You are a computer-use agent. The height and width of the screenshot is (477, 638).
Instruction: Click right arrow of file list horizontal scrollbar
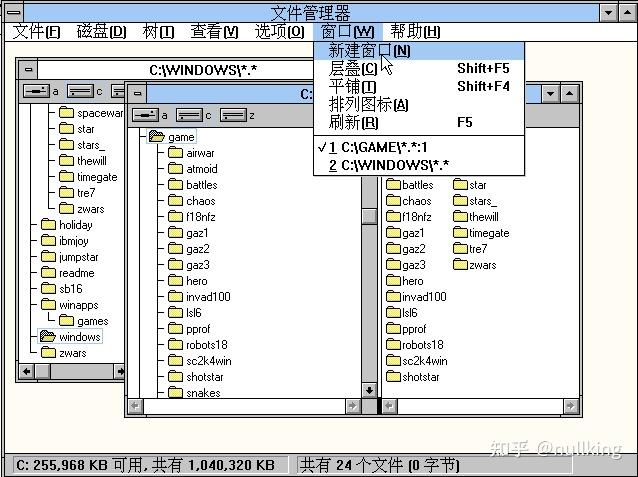pyautogui.click(x=570, y=406)
